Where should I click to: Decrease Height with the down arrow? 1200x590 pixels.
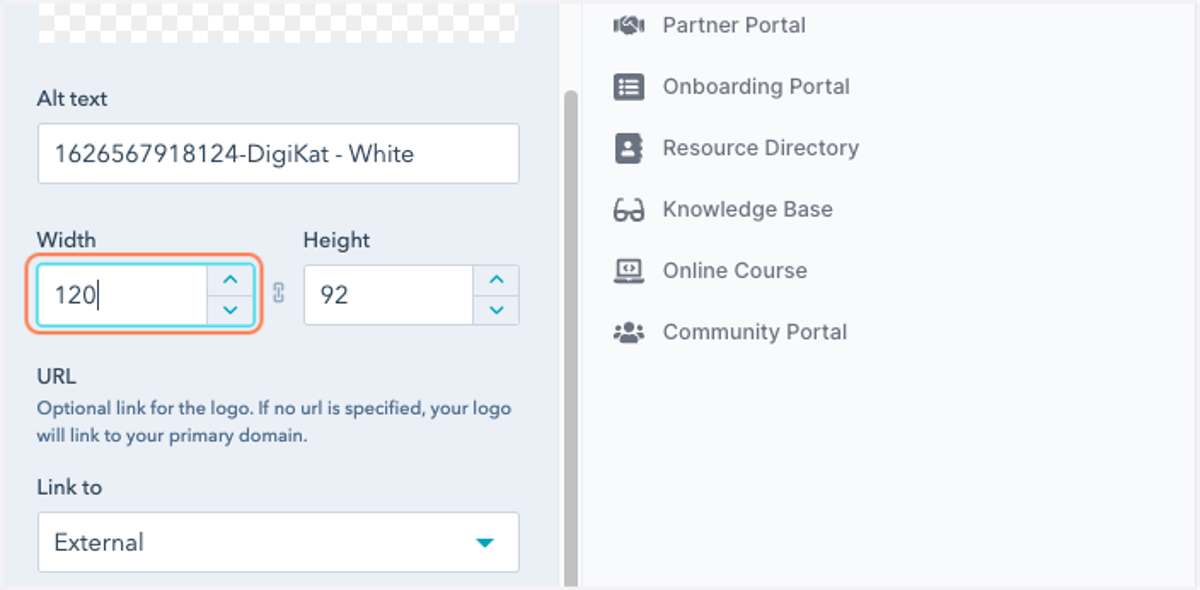(496, 310)
